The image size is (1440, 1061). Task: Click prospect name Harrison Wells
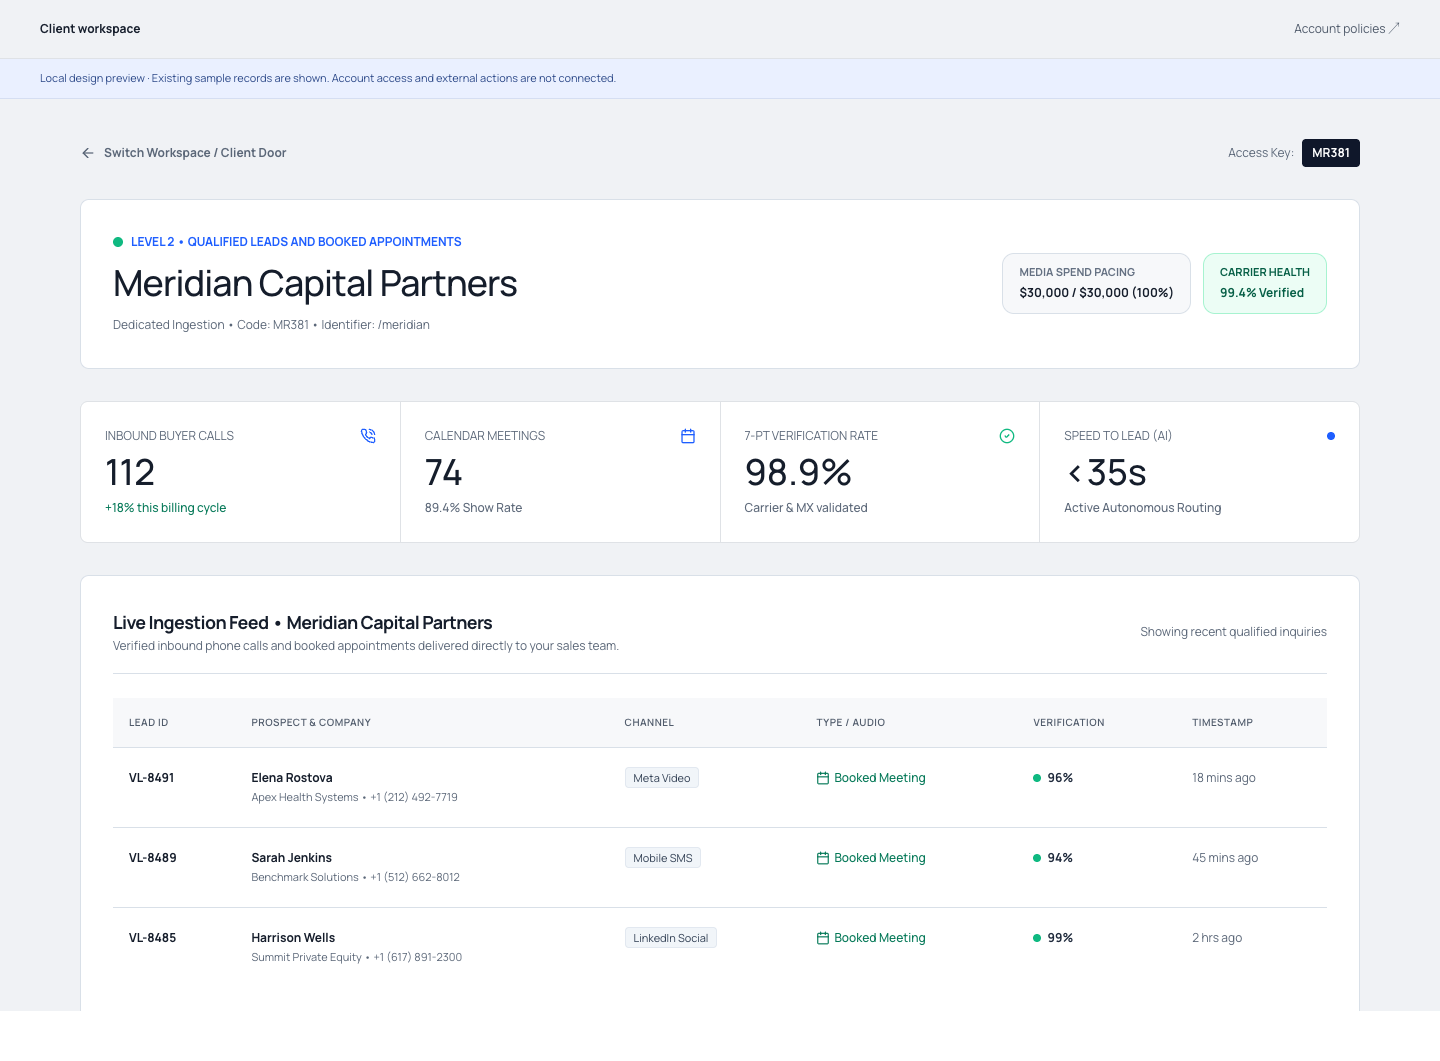point(293,938)
